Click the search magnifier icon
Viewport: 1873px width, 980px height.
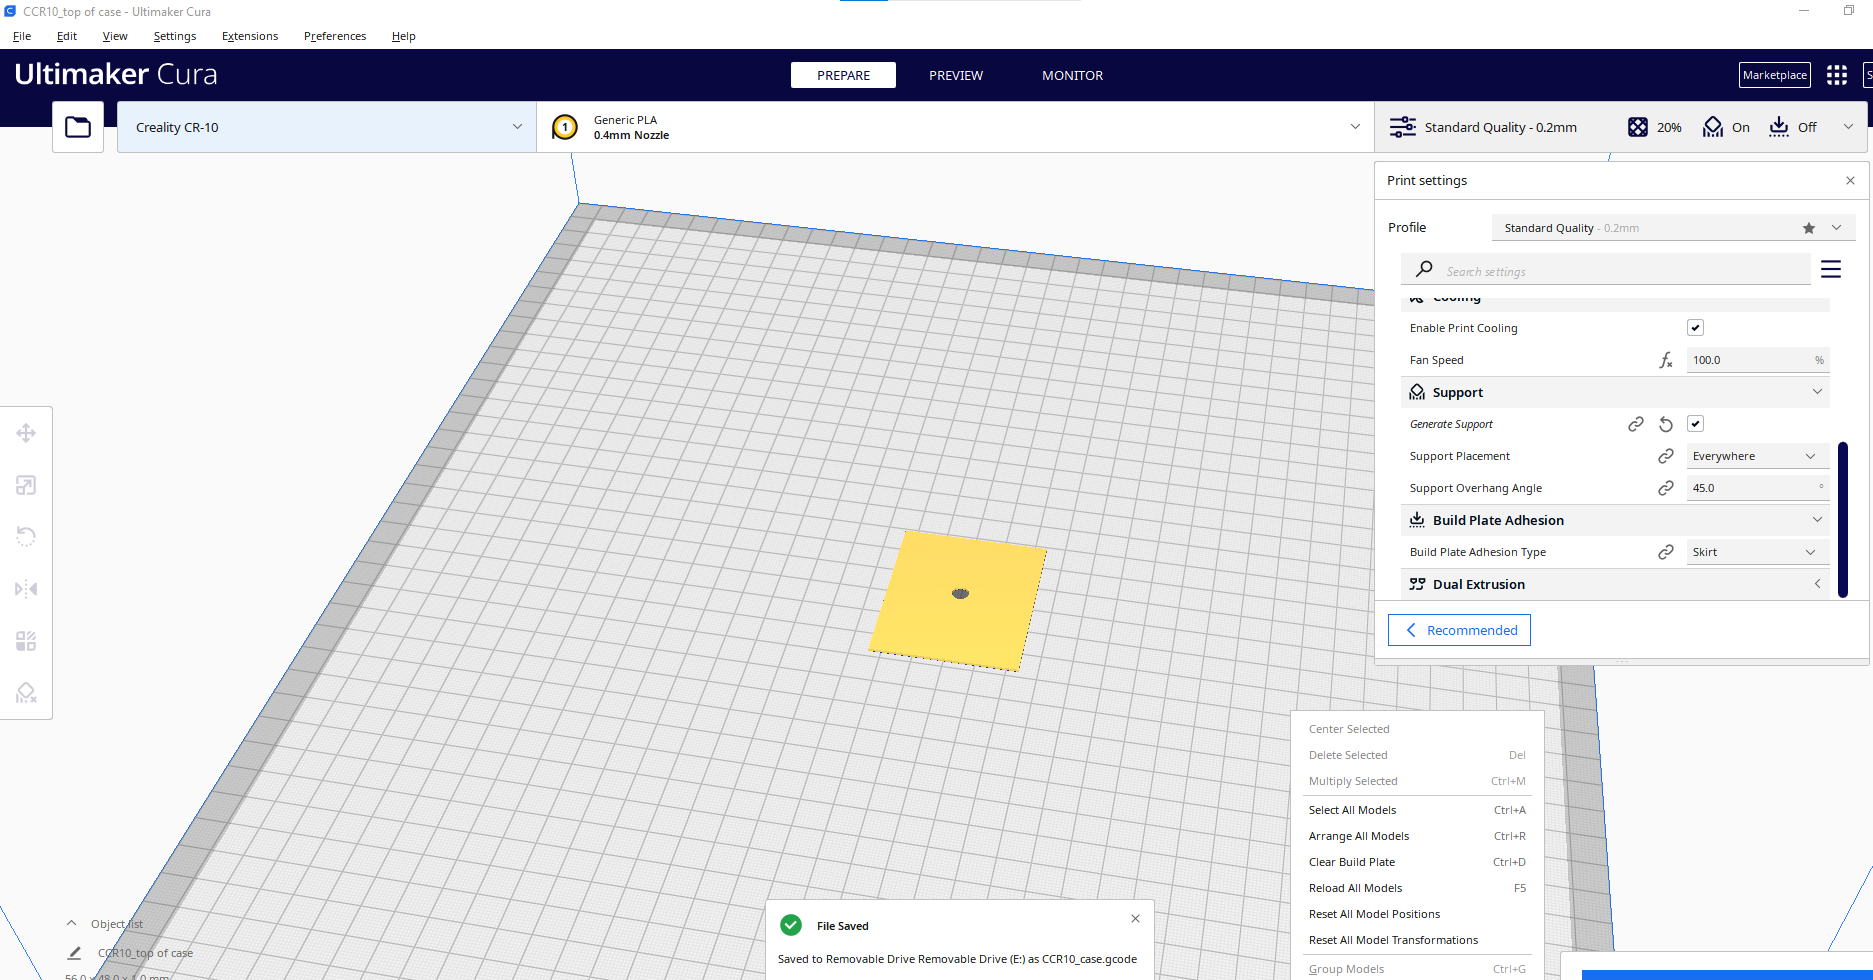point(1424,270)
